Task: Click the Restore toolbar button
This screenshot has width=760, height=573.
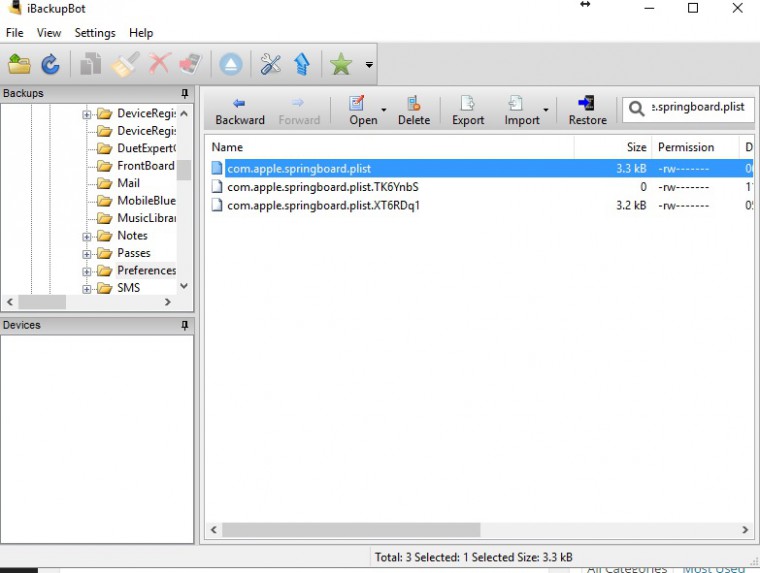Action: [x=587, y=110]
